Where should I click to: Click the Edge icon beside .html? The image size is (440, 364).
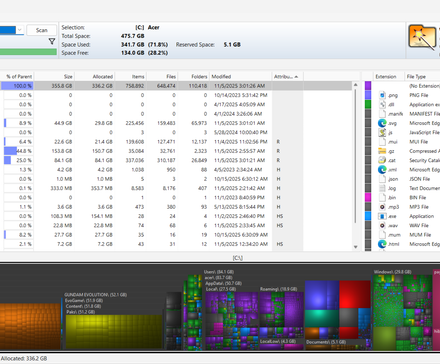click(x=382, y=244)
